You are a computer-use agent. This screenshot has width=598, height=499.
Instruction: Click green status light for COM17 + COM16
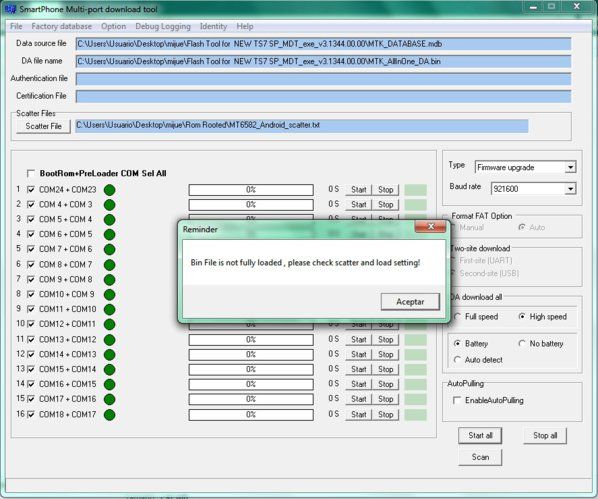click(109, 399)
